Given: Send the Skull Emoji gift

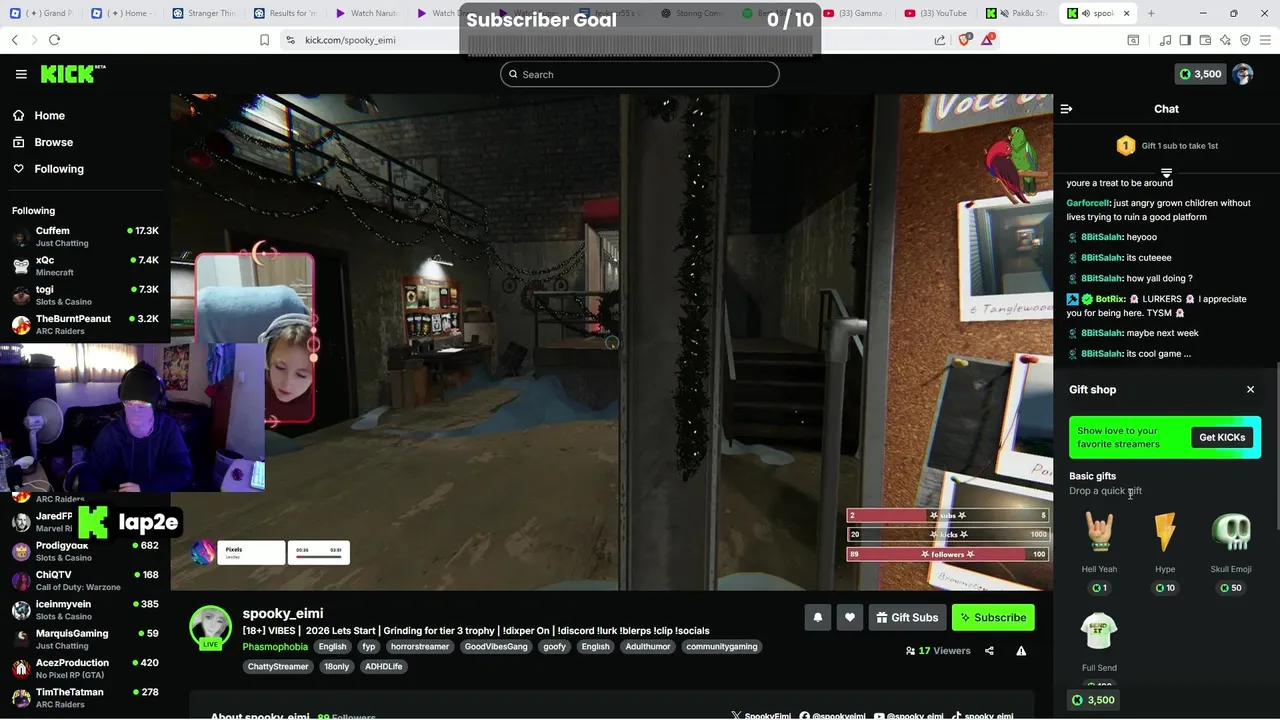Looking at the screenshot, I should tap(1231, 551).
